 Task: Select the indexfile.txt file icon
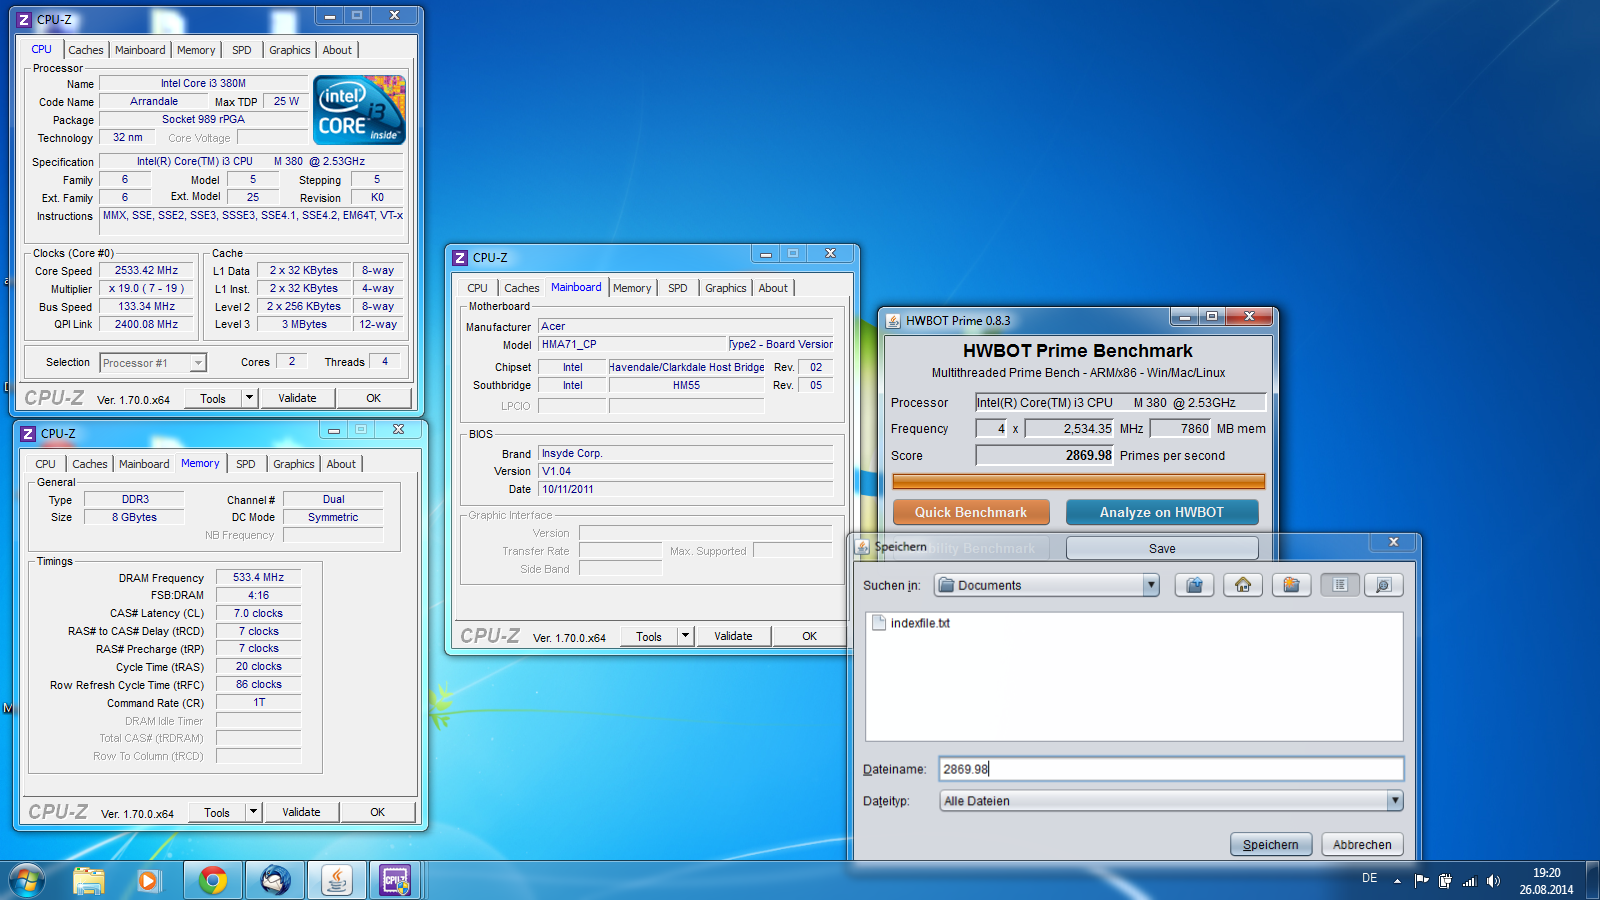tap(879, 623)
